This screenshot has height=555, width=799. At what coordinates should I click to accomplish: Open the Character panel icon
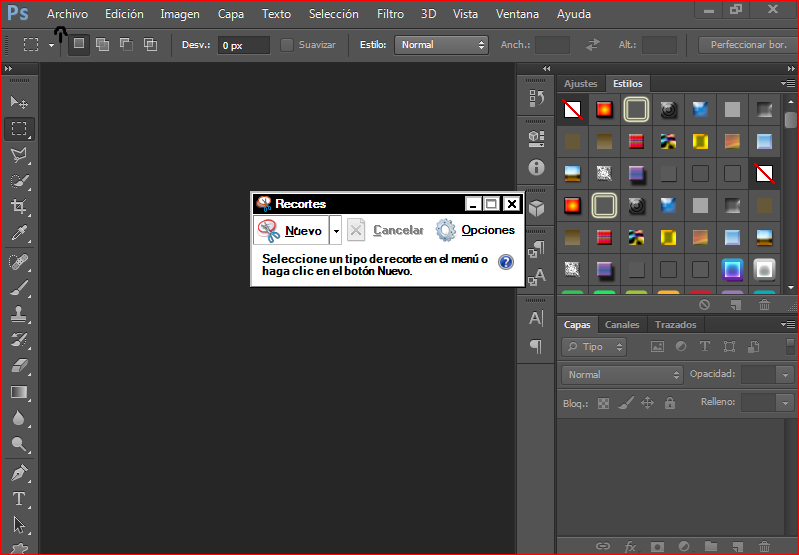(x=536, y=318)
